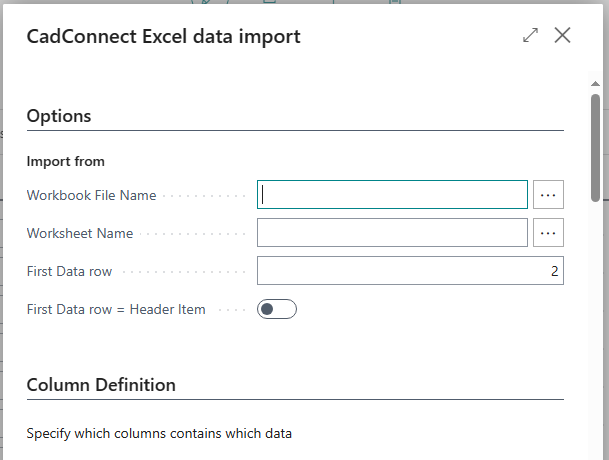
Task: Click the CadConnect Excel data import title
Action: (x=163, y=37)
